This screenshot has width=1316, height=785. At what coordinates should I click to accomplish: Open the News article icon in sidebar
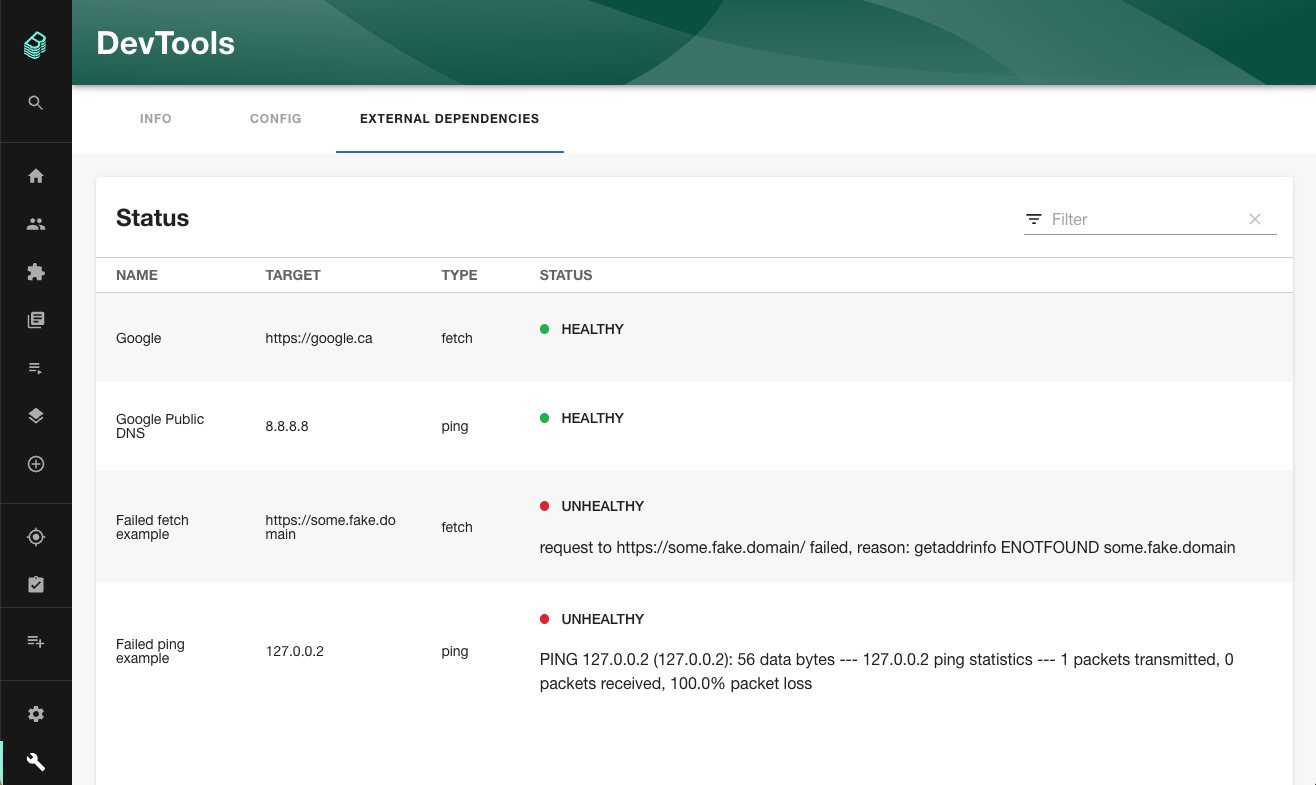pos(36,319)
